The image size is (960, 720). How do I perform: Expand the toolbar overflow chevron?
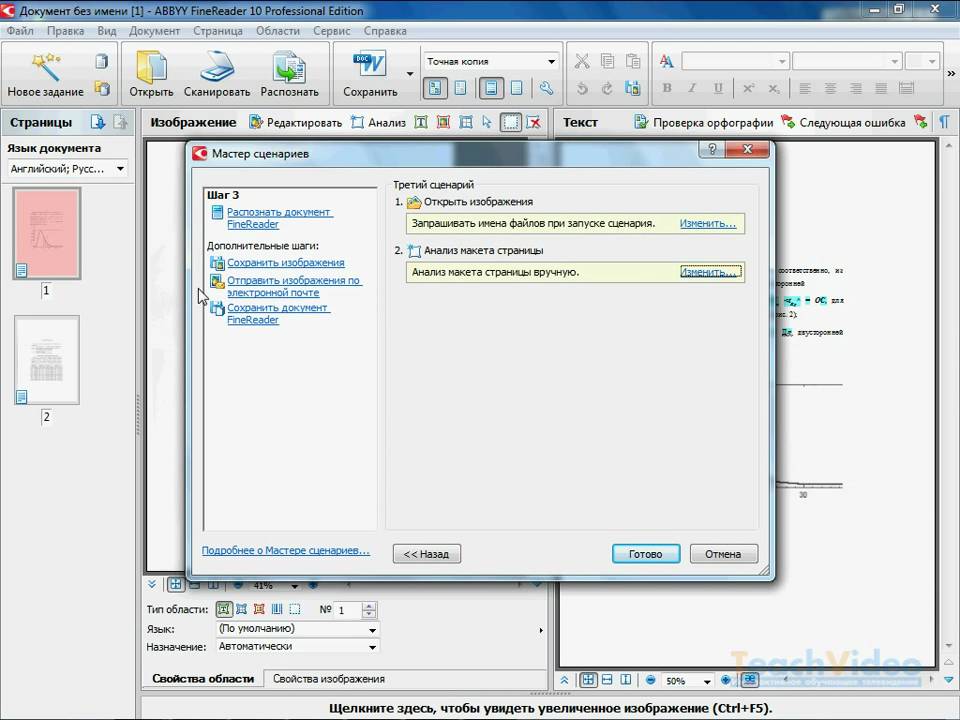(x=951, y=74)
